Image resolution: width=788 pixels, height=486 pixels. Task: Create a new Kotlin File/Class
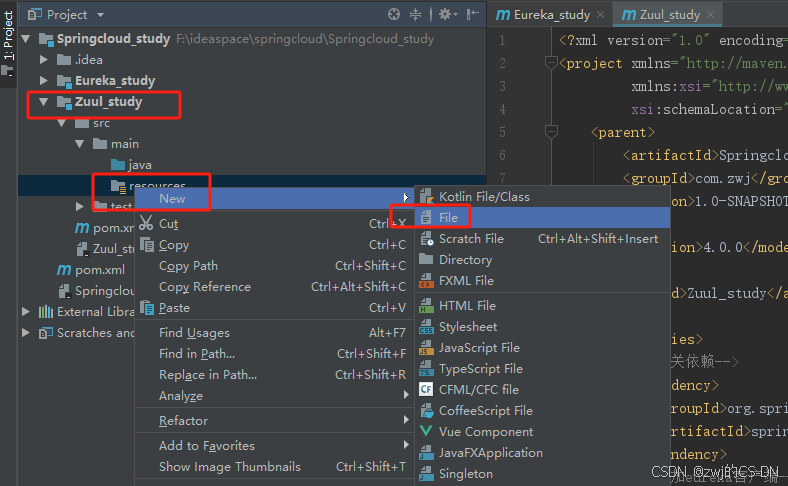pos(543,197)
